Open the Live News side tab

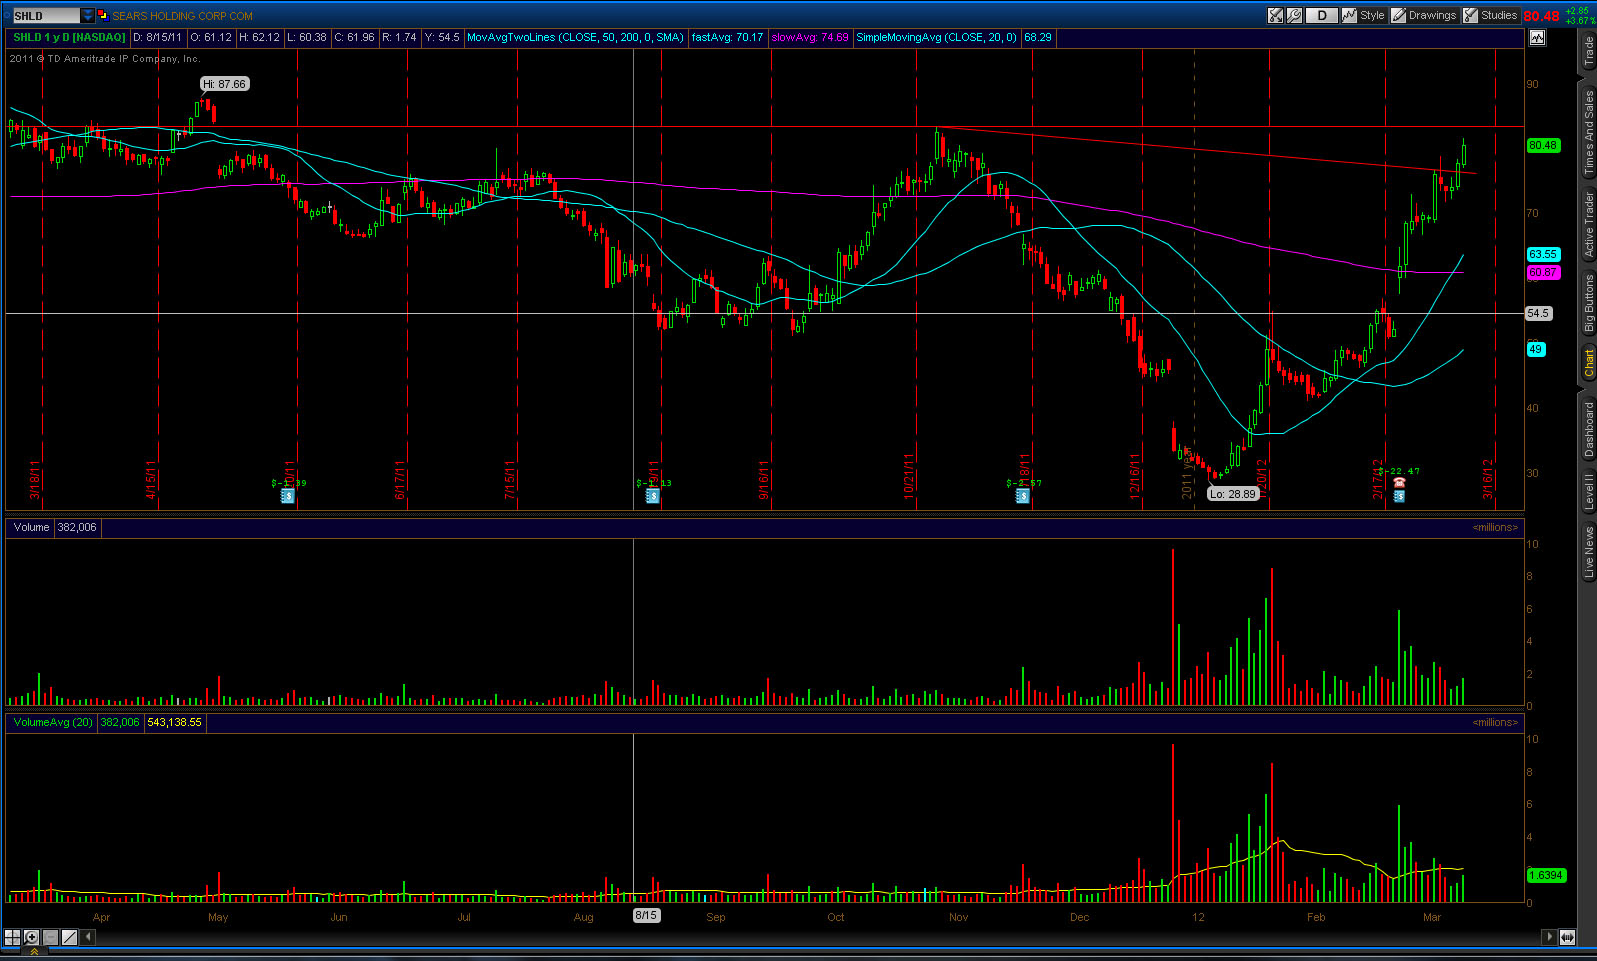pyautogui.click(x=1588, y=552)
